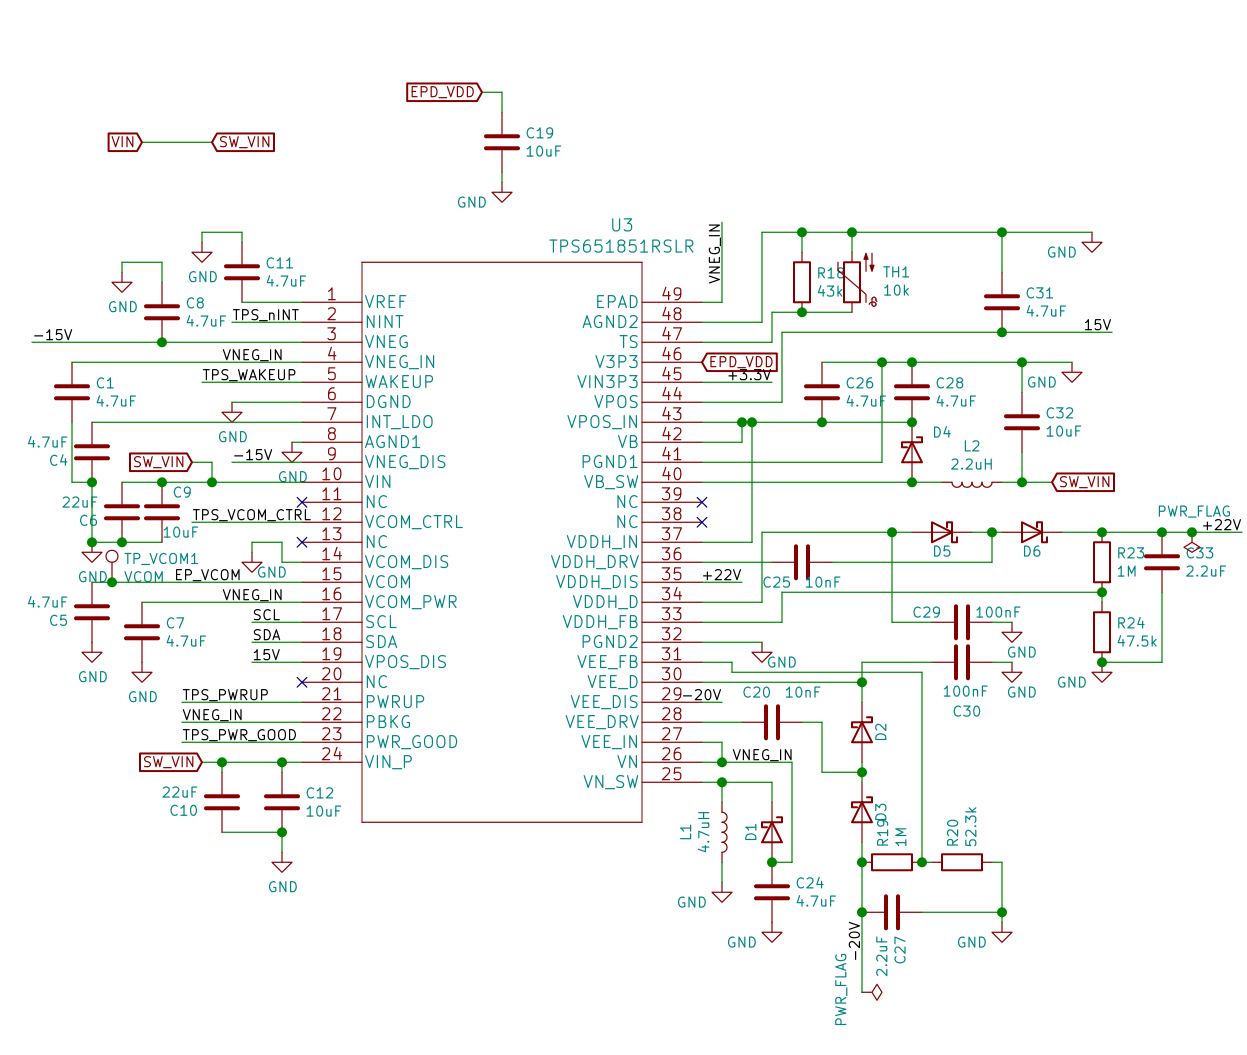Click the SW_VIN label feeding VIN_P pin 24
This screenshot has width=1247, height=1055.
(x=171, y=762)
